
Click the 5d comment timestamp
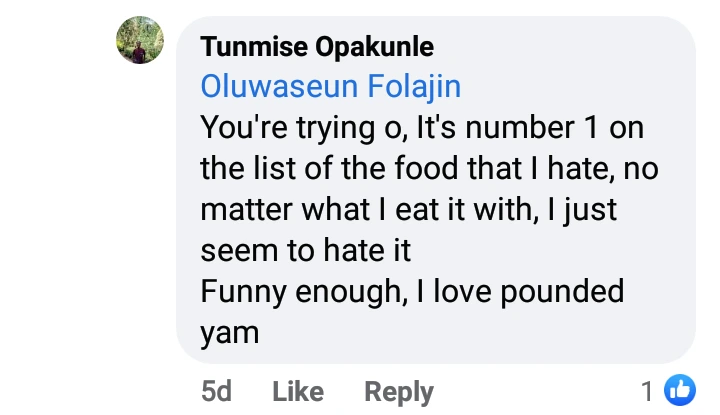click(x=216, y=392)
